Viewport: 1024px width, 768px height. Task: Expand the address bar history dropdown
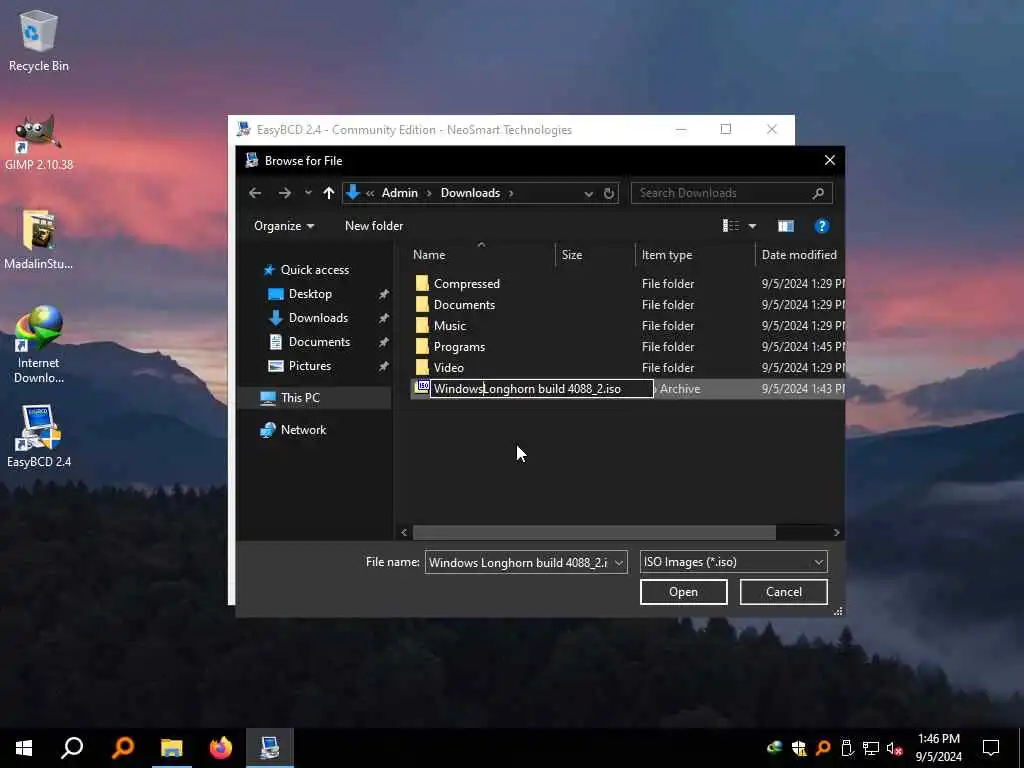588,193
